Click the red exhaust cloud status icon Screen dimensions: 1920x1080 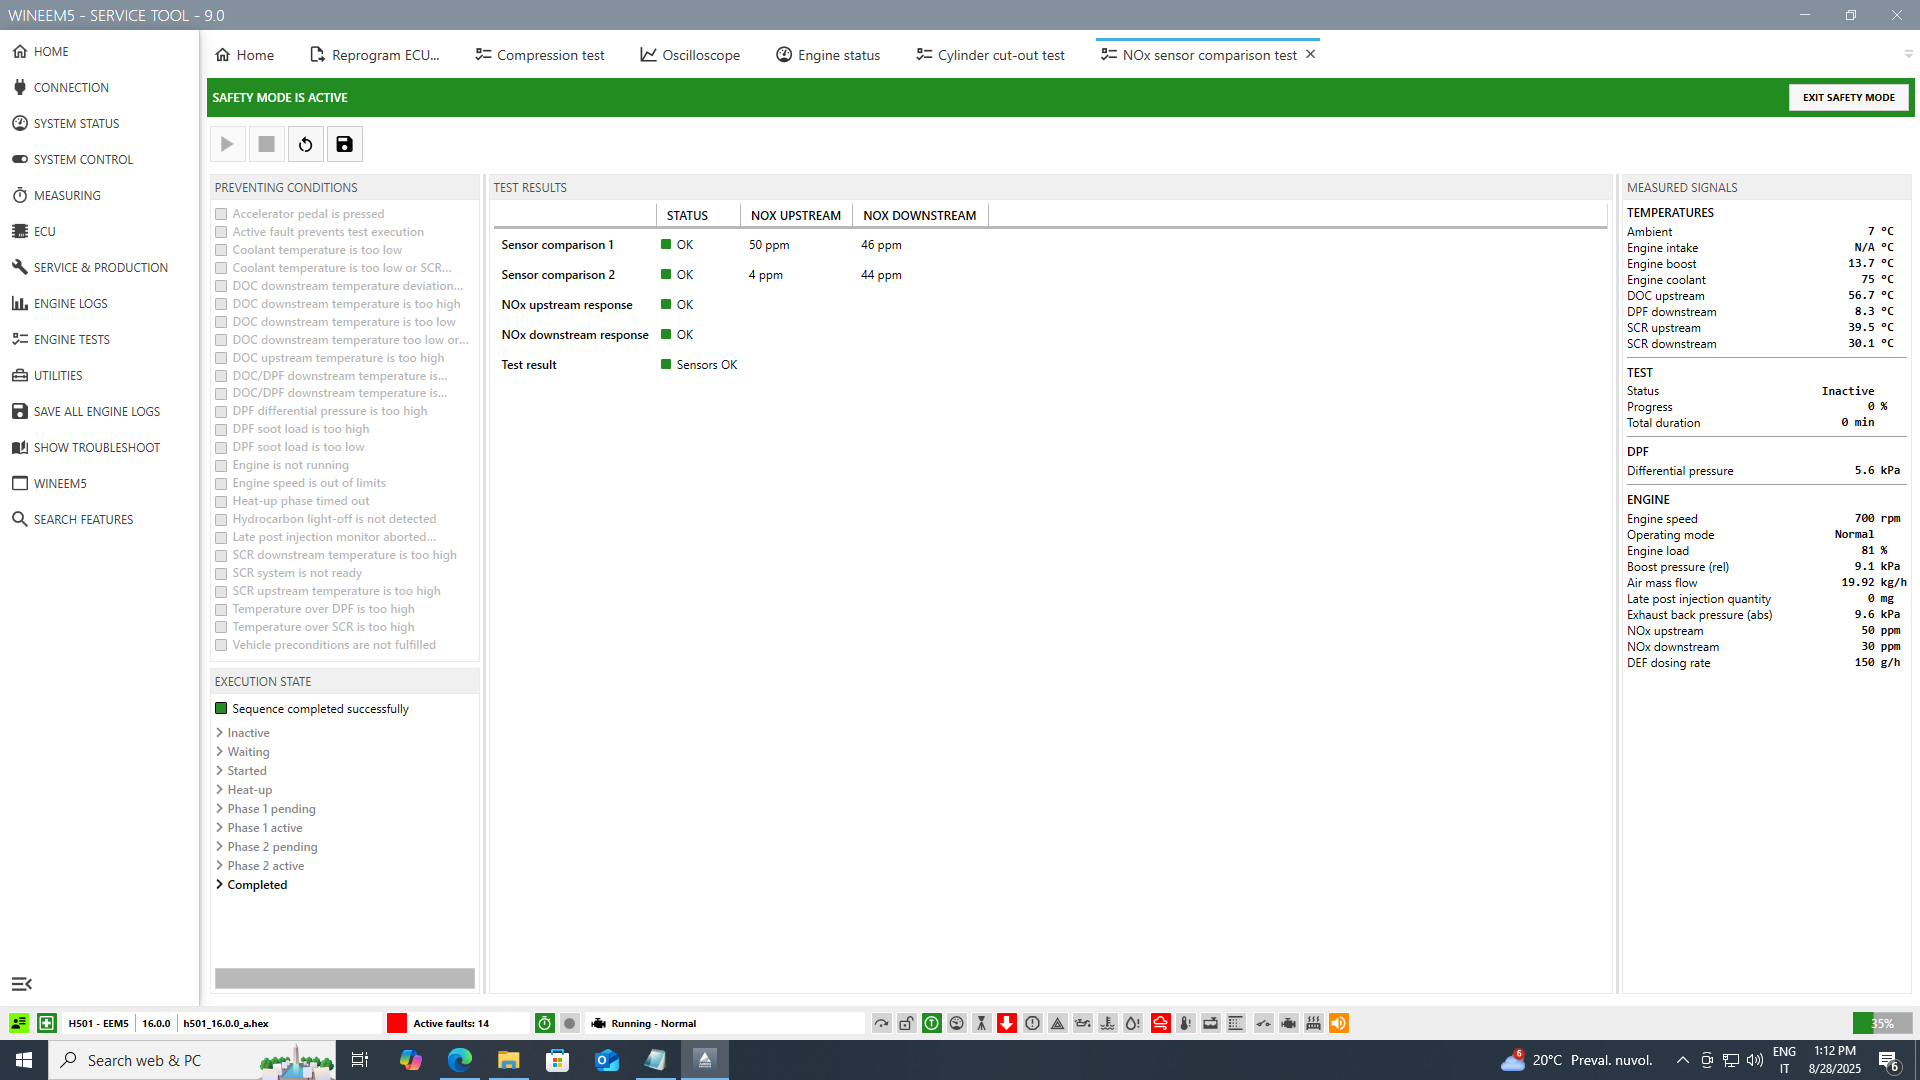click(x=1160, y=1023)
